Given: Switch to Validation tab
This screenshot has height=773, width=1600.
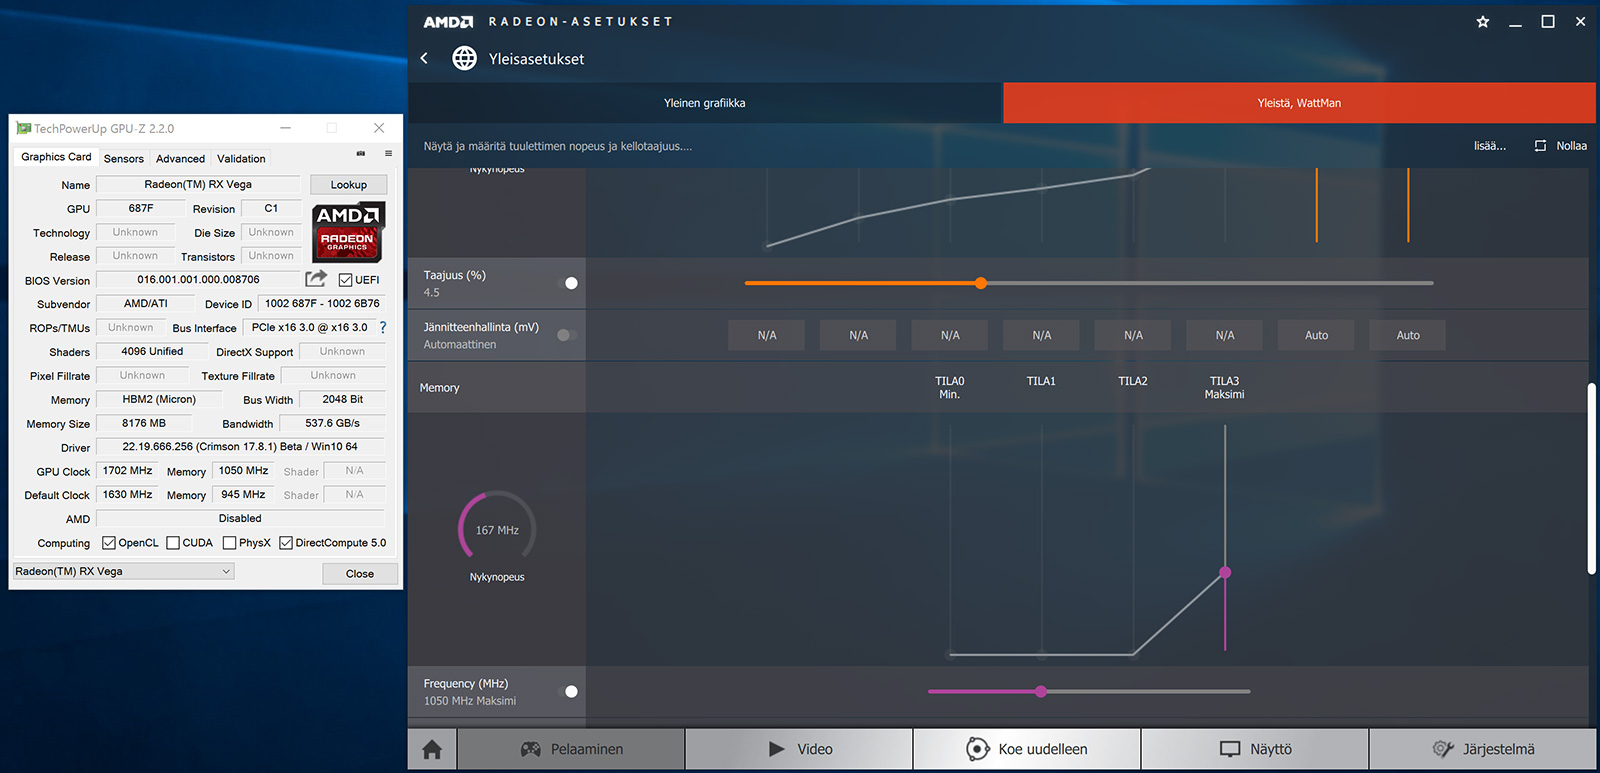Looking at the screenshot, I should (x=241, y=159).
